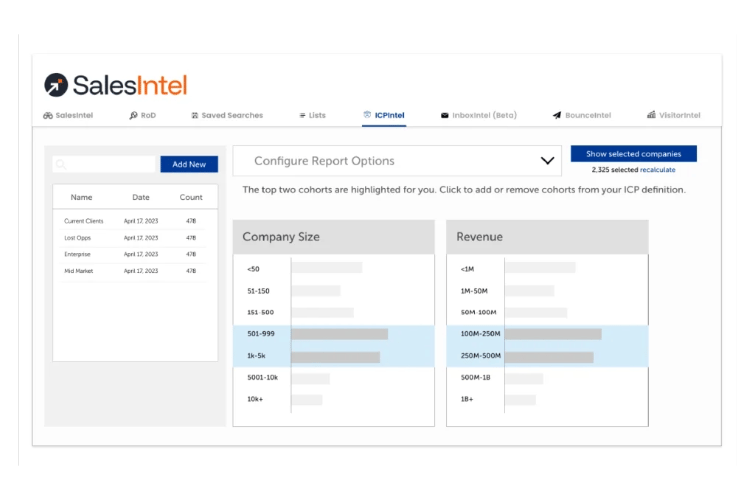Image resolution: width=755 pixels, height=500 pixels.
Task: Click the Lists tab icon
Action: tap(302, 116)
